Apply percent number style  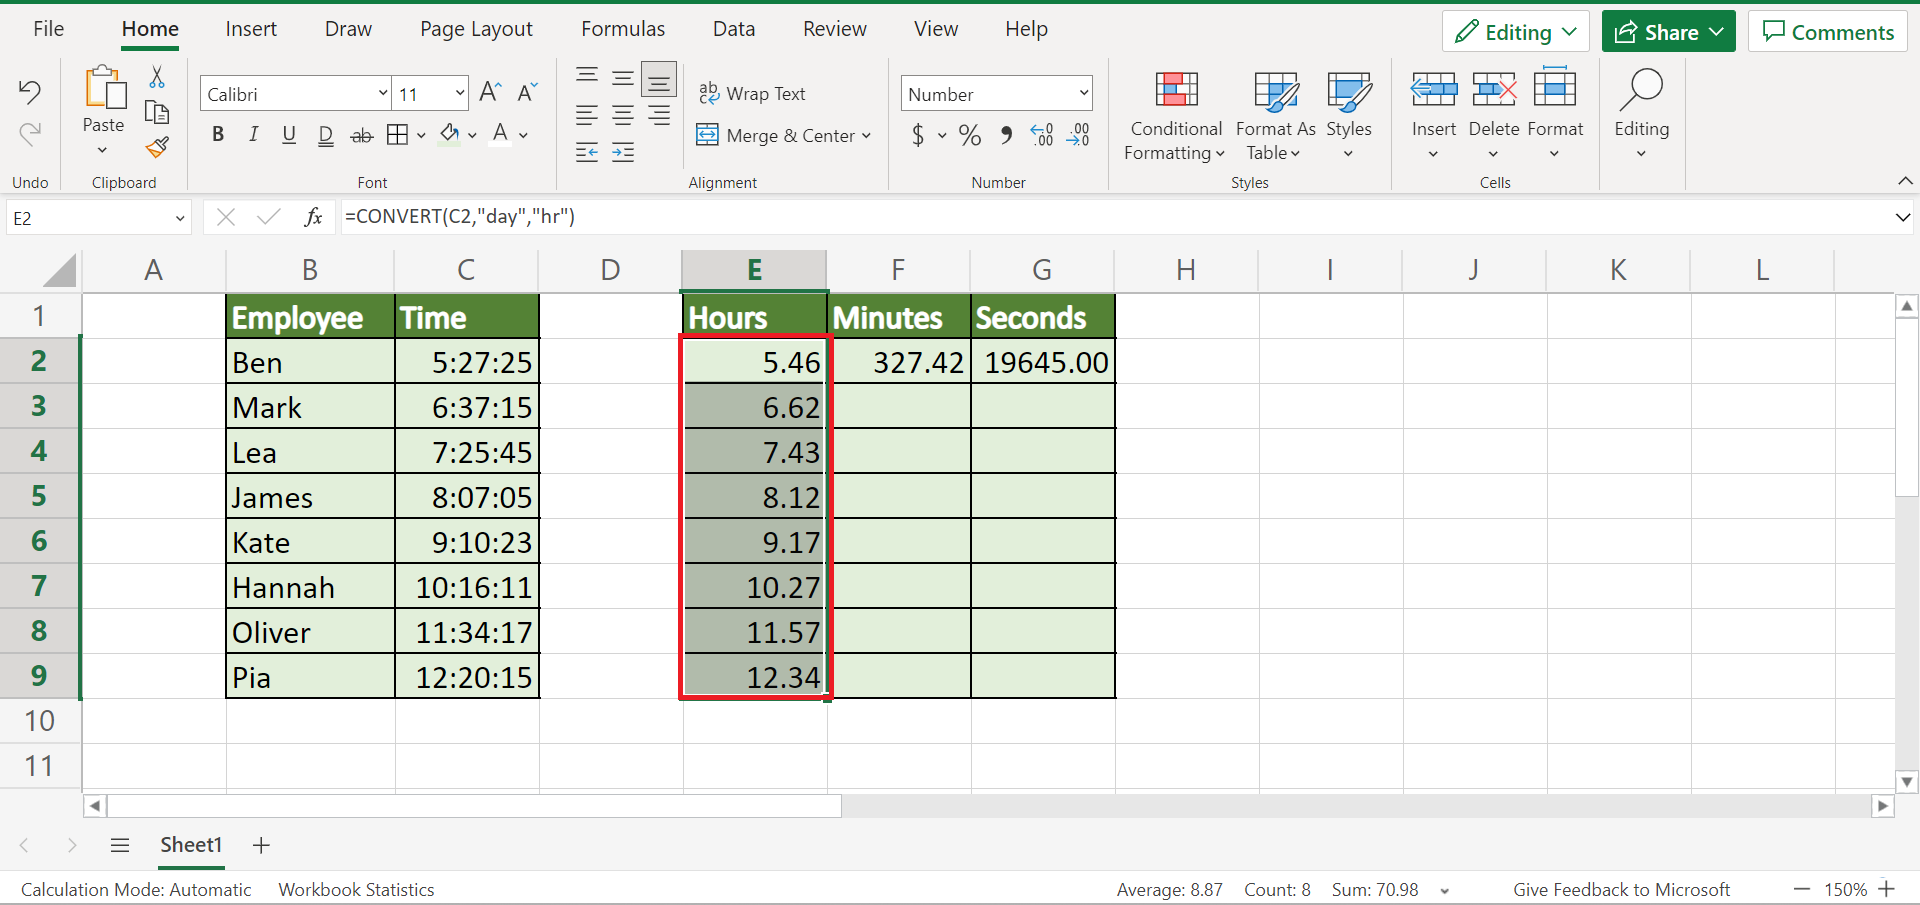tap(968, 135)
